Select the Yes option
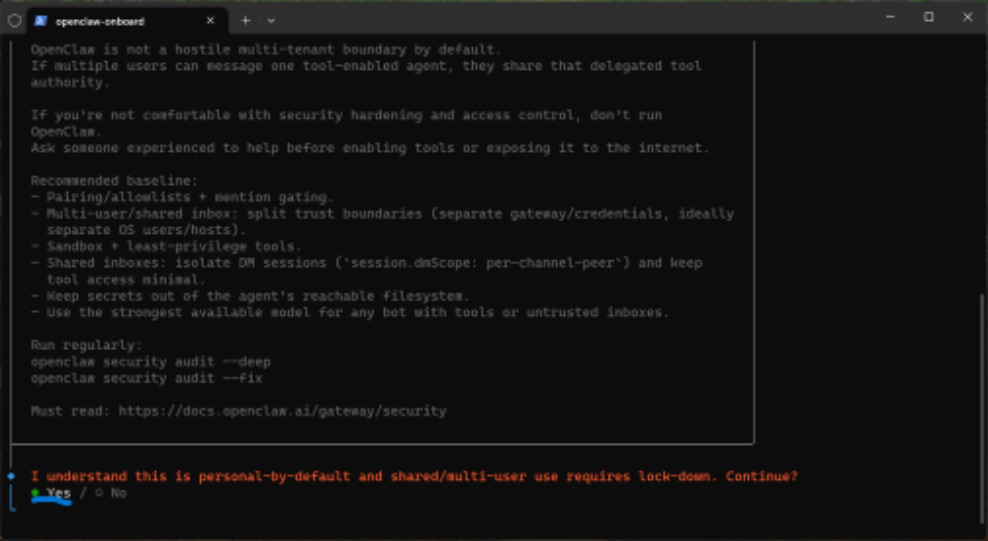The height and width of the screenshot is (541, 988). click(58, 493)
